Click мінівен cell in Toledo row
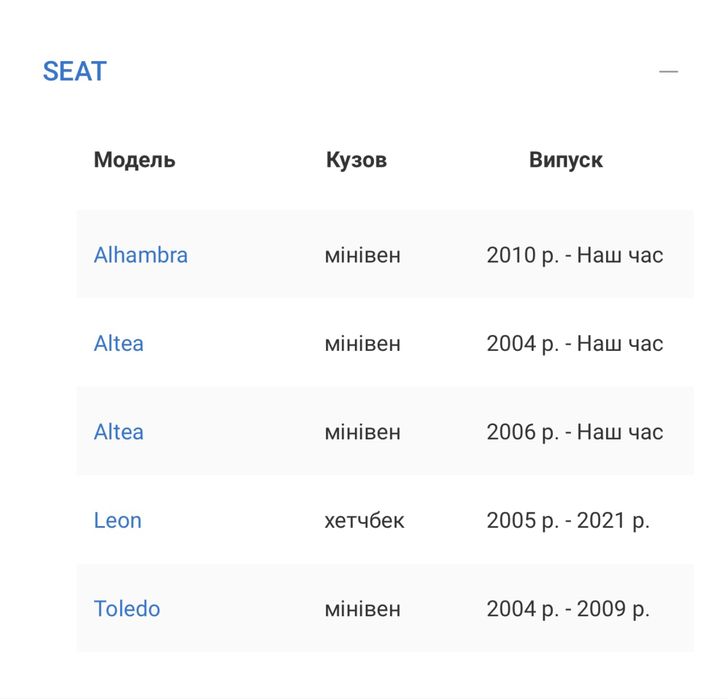Screen dimensions: 728x699 click(x=362, y=609)
